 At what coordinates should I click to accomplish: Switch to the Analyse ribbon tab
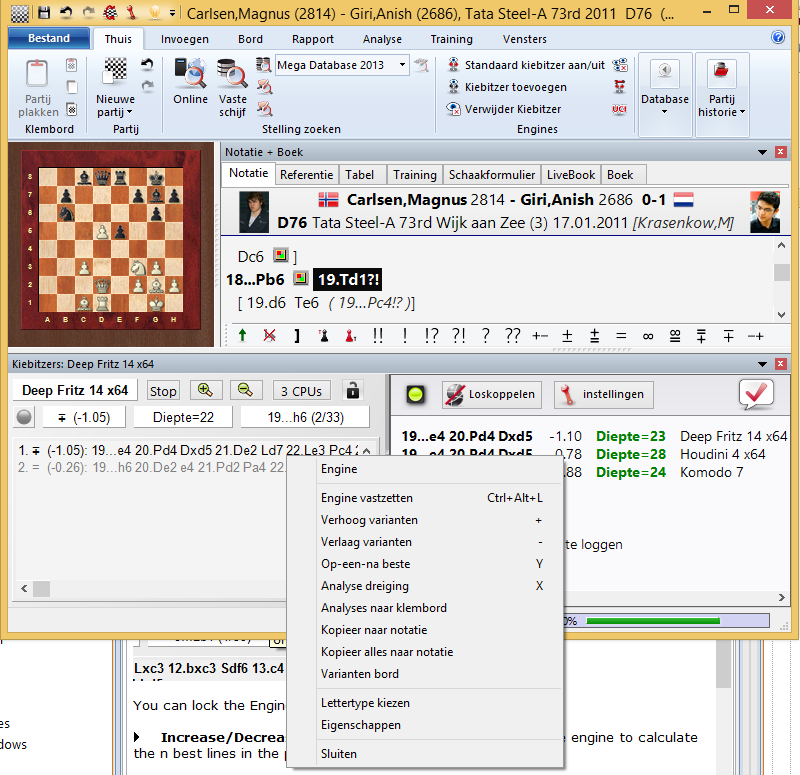pyautogui.click(x=382, y=39)
